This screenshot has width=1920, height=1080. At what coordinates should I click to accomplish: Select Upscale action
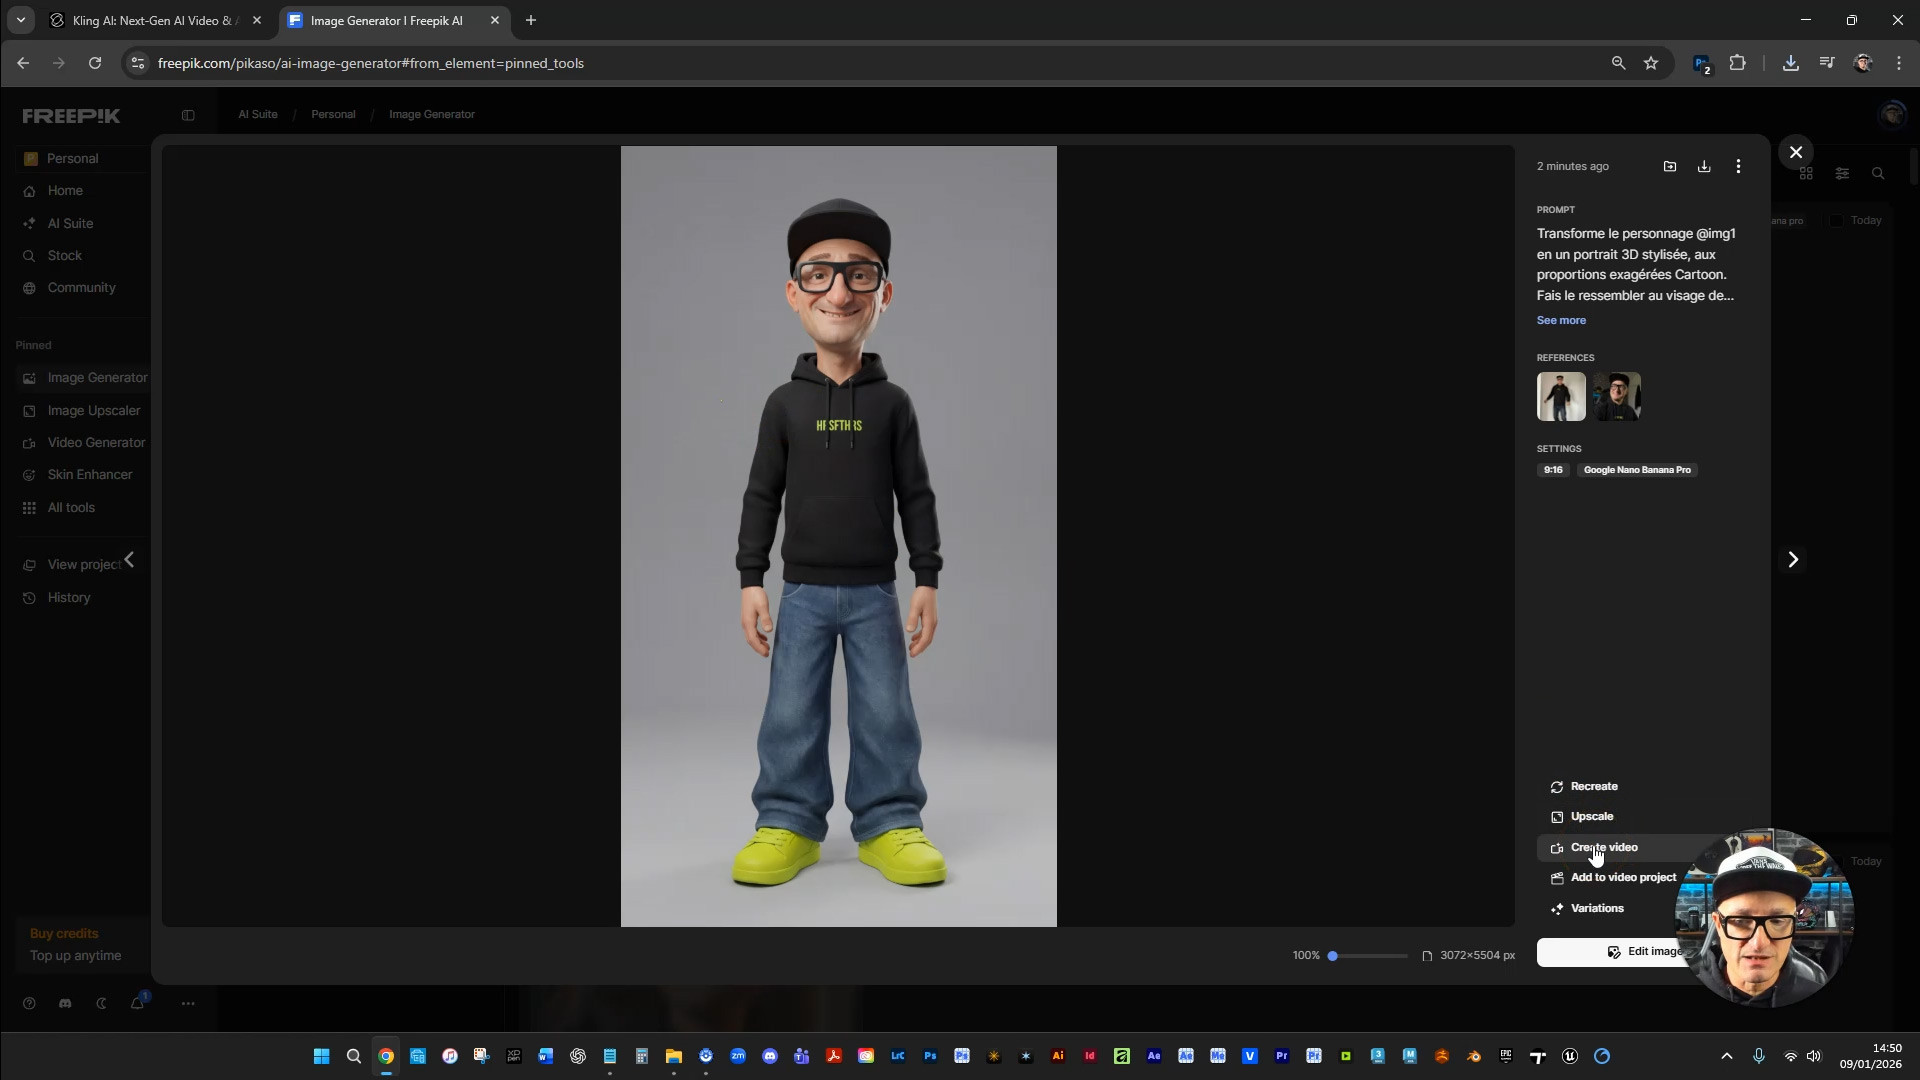(1591, 817)
